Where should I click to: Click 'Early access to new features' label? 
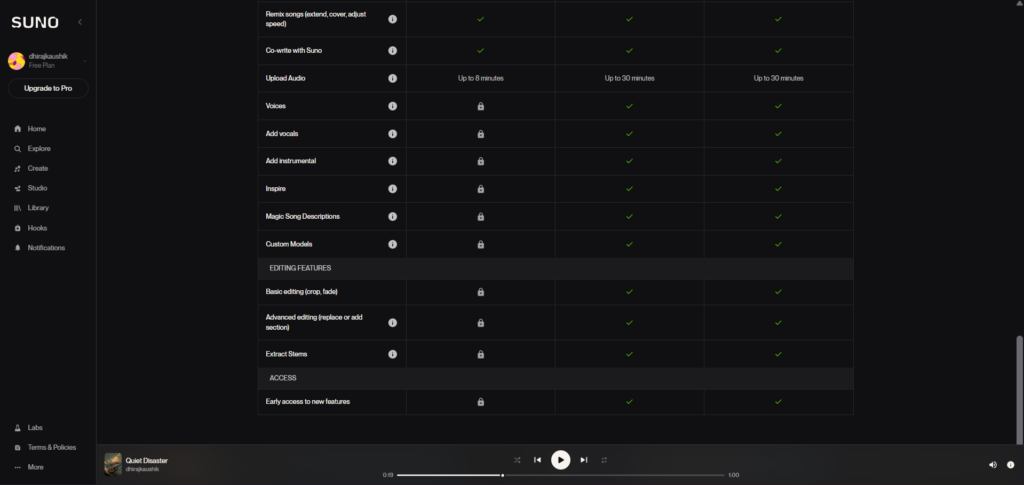click(x=308, y=401)
